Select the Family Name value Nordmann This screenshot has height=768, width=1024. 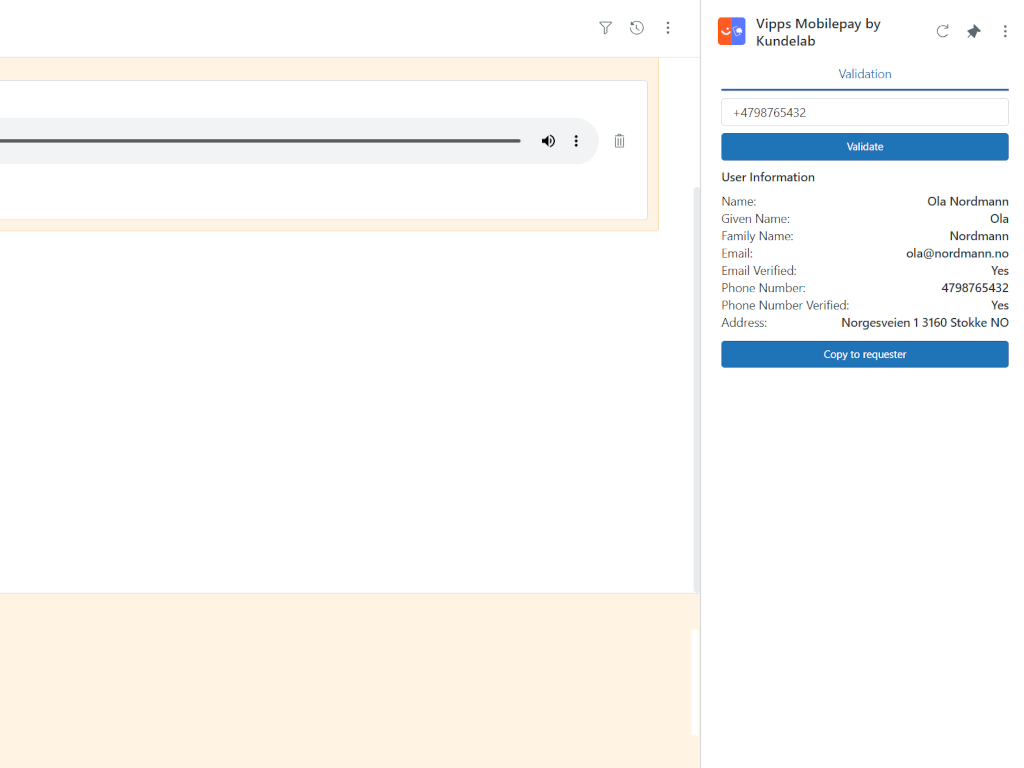point(979,236)
